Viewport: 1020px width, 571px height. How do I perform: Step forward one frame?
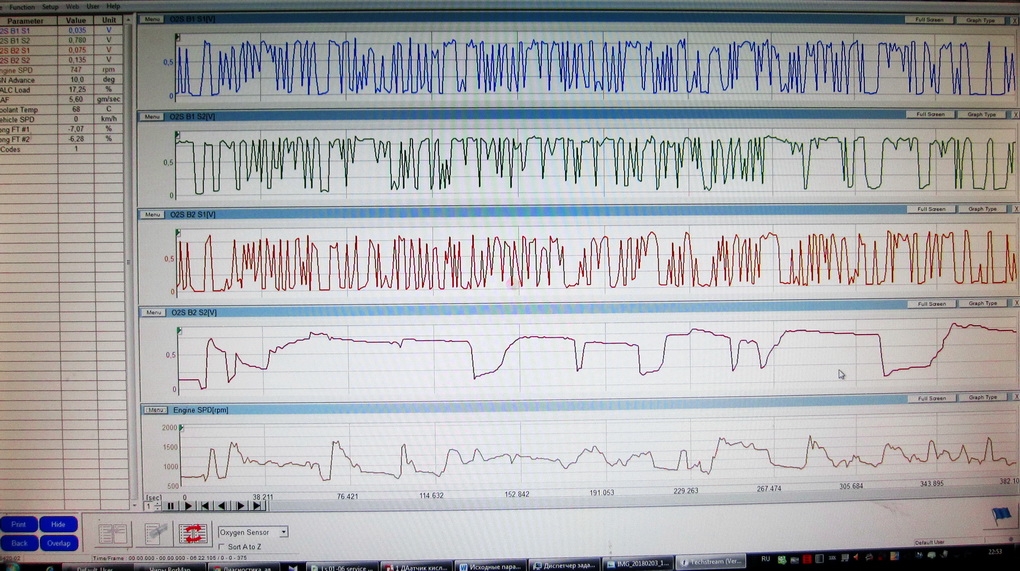click(x=240, y=506)
